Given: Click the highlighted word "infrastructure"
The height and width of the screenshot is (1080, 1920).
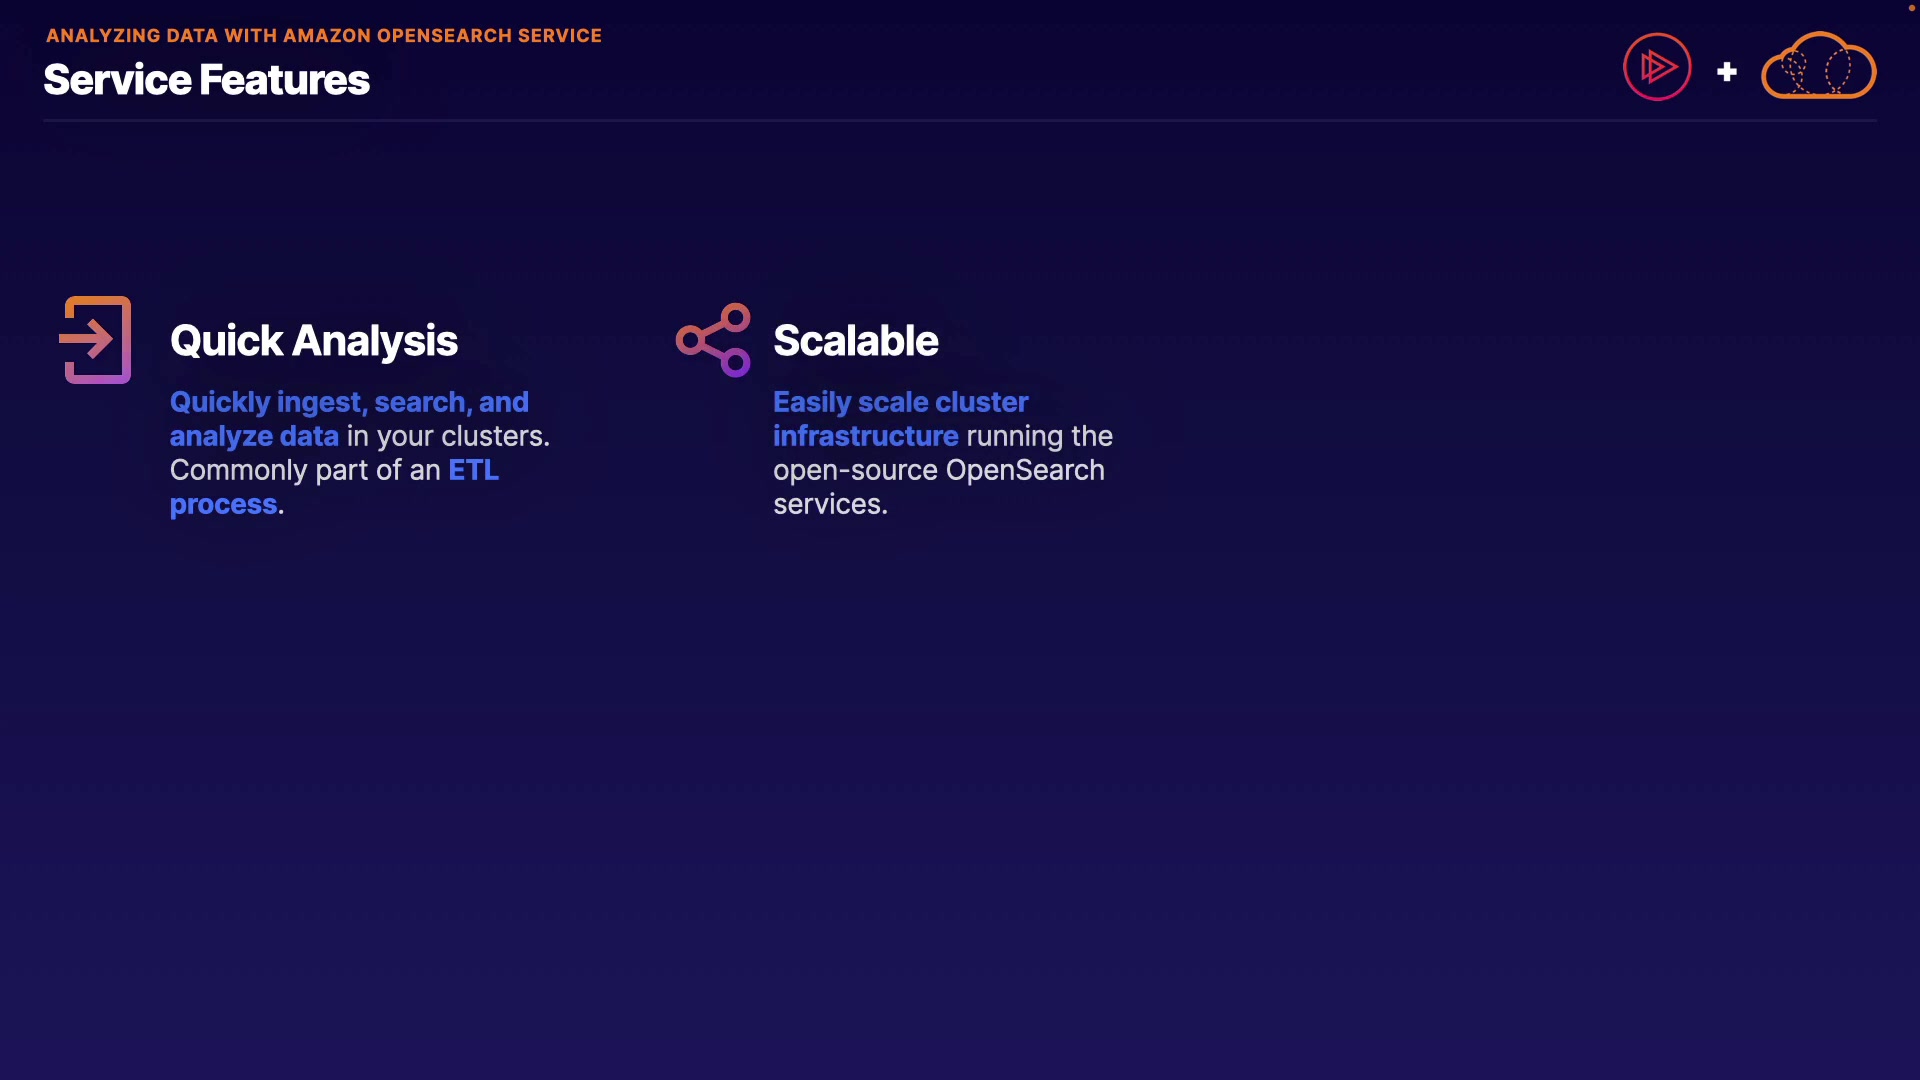Looking at the screenshot, I should 865,436.
